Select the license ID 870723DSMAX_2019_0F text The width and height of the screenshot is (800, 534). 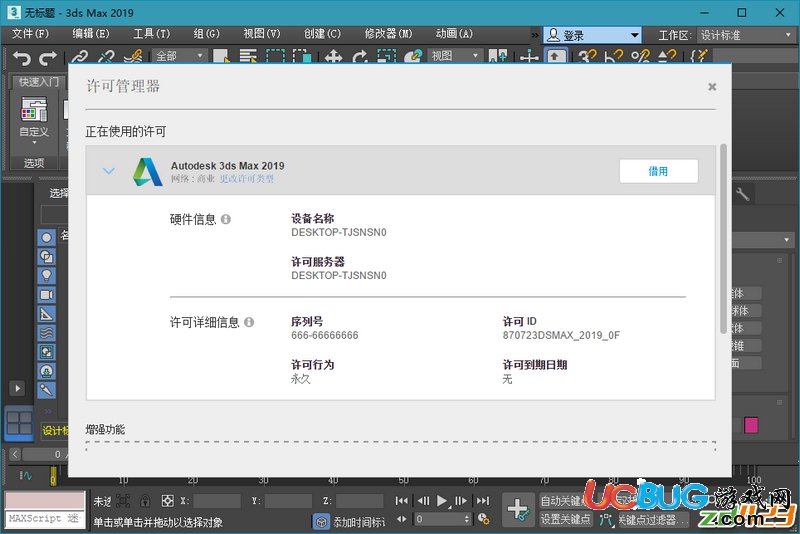click(561, 336)
